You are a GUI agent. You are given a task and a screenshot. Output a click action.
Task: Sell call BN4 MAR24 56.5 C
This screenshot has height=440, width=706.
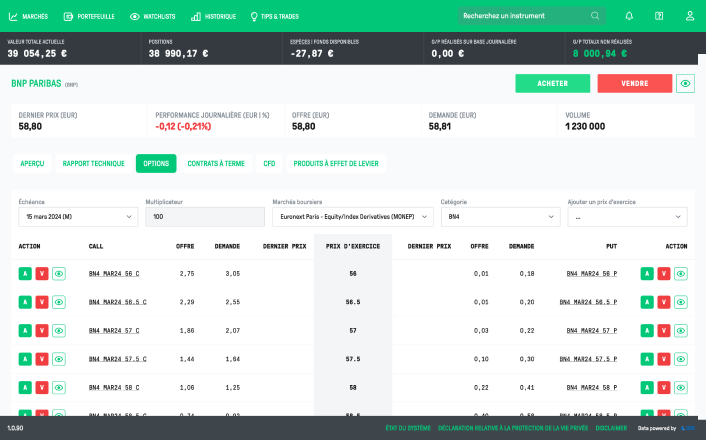tap(42, 302)
